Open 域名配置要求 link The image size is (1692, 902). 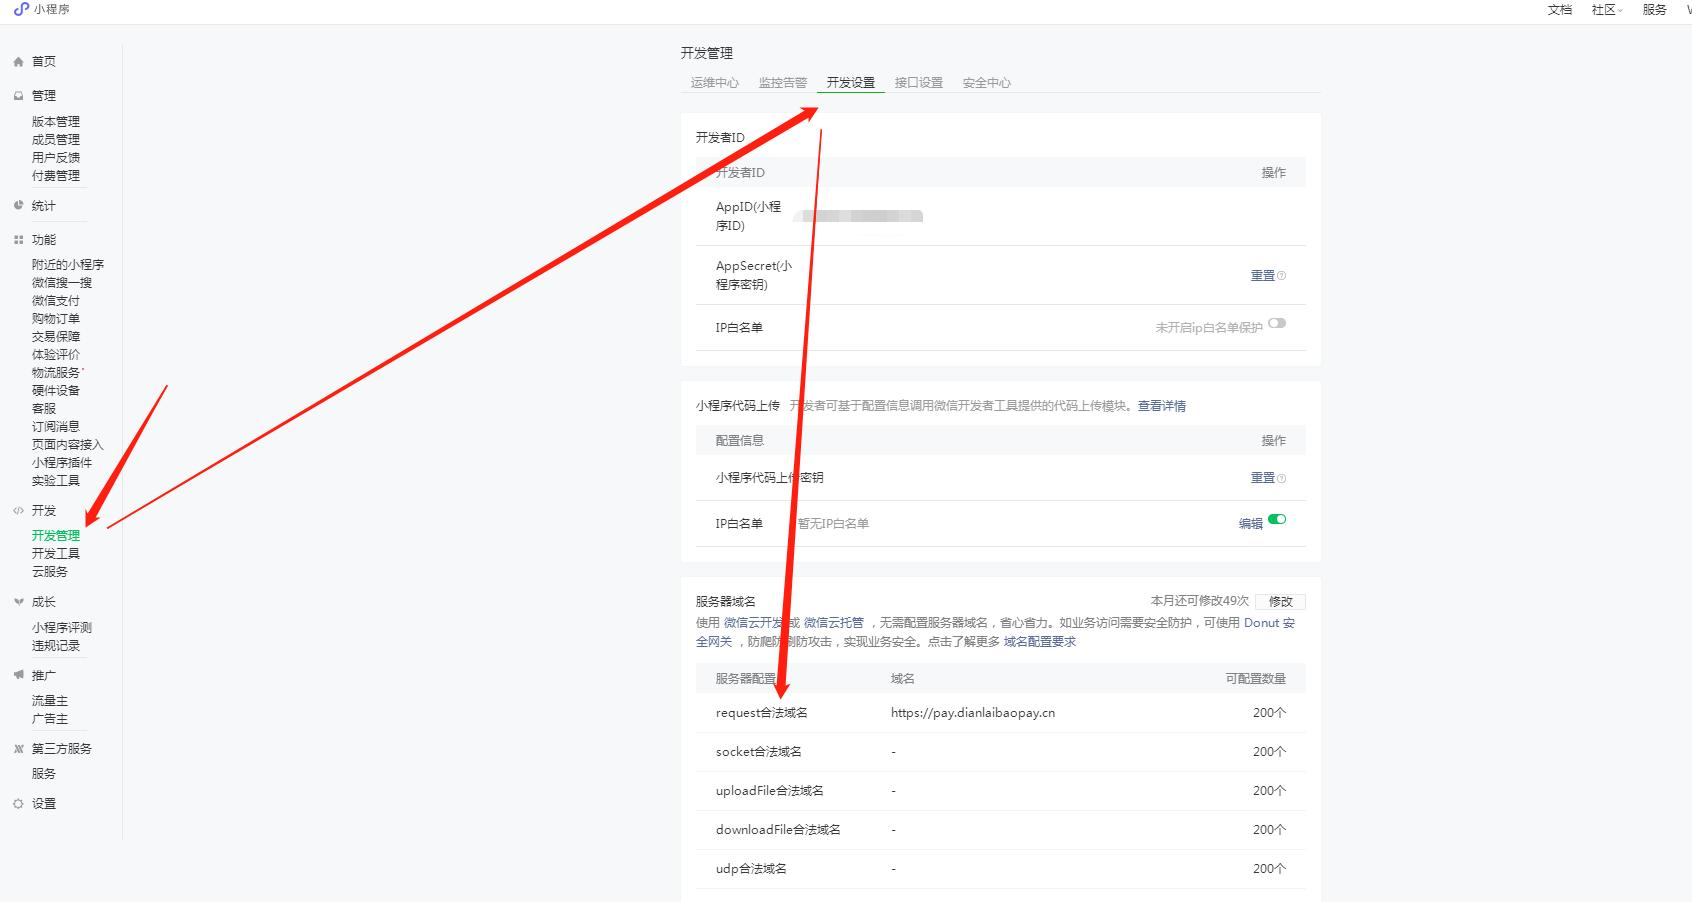[1039, 642]
